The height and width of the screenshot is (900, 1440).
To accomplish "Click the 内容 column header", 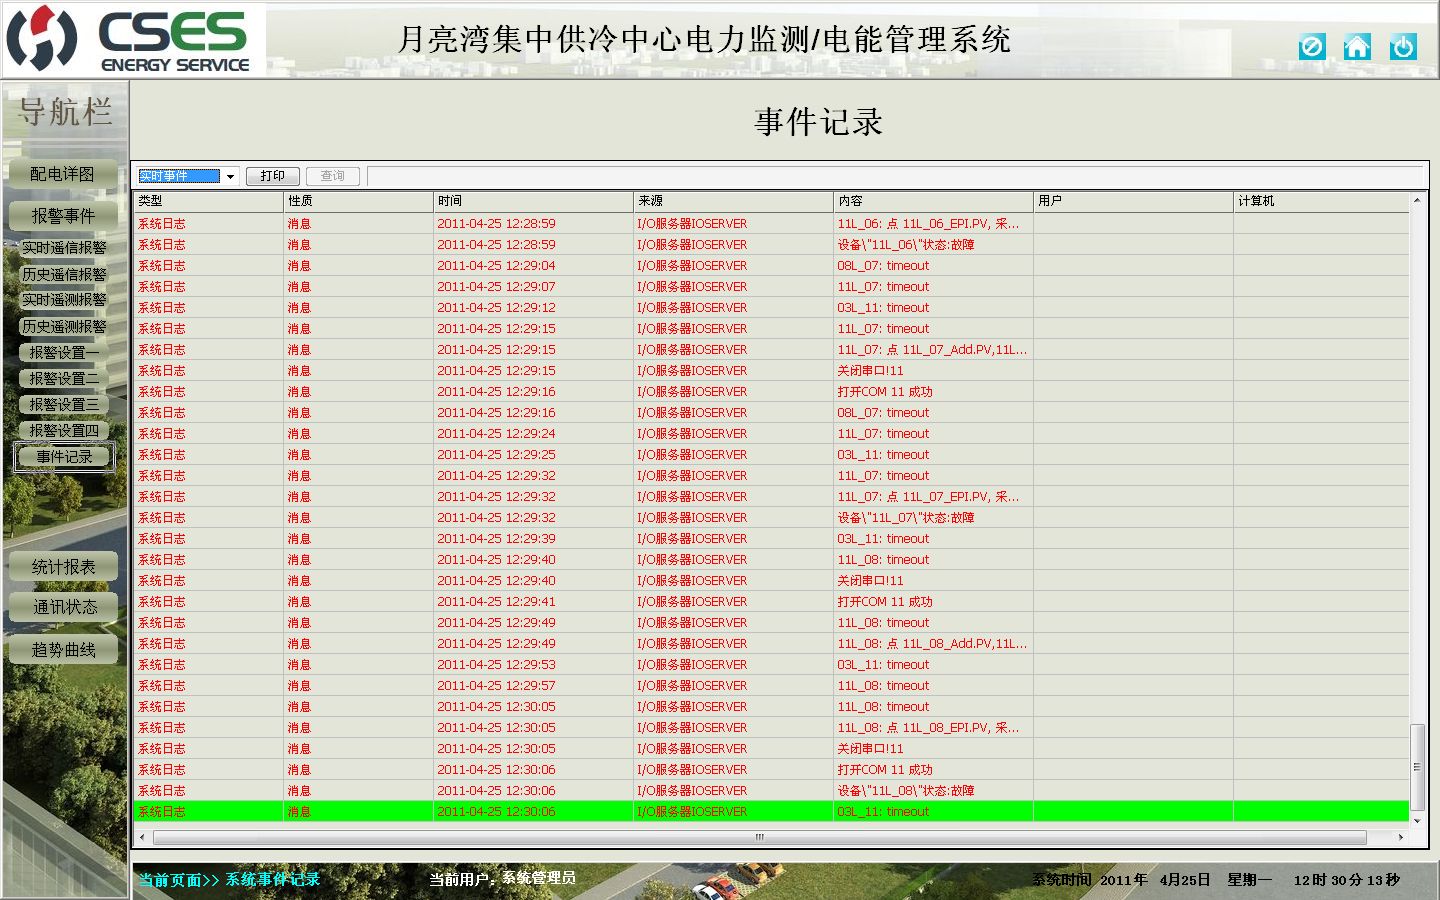I will 932,201.
